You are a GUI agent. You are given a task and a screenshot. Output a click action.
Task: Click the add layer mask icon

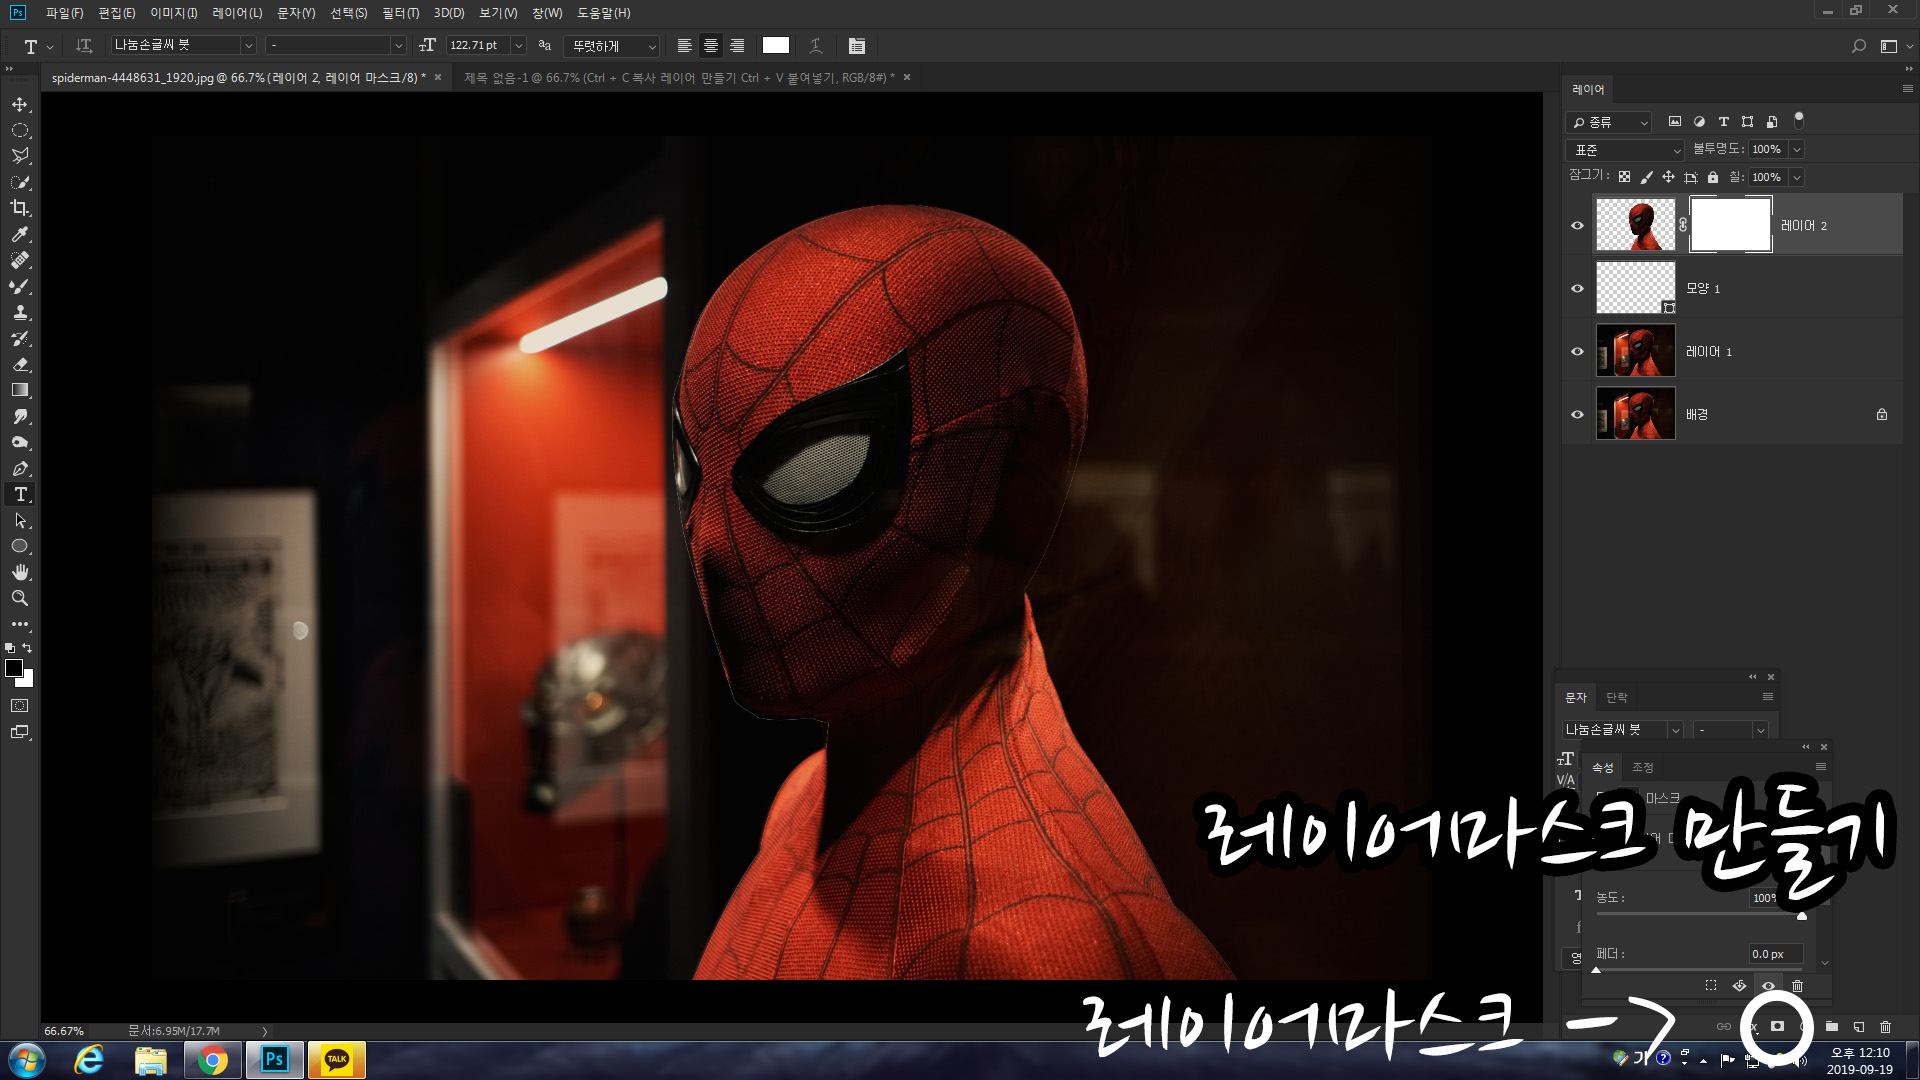1777,1026
